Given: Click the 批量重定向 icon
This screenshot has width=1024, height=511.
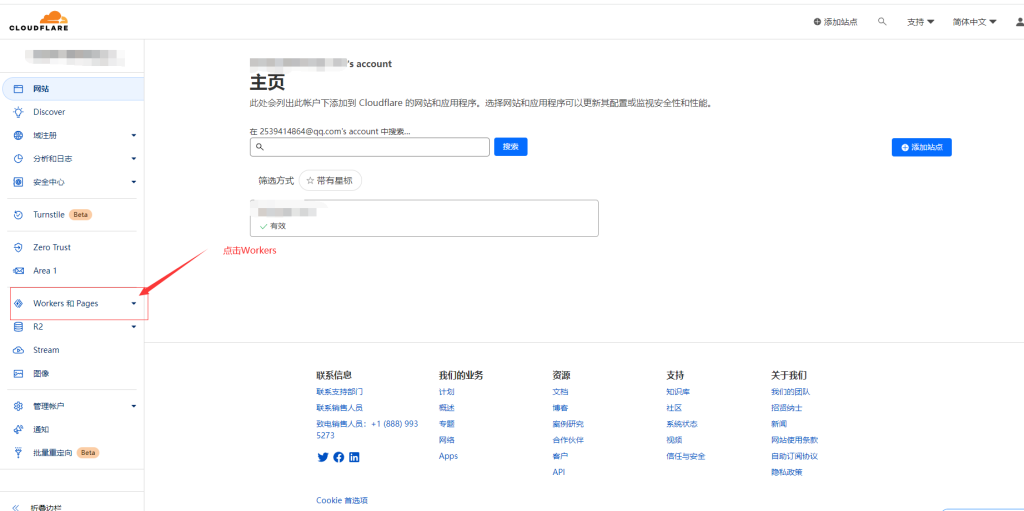Looking at the screenshot, I should (x=19, y=453).
